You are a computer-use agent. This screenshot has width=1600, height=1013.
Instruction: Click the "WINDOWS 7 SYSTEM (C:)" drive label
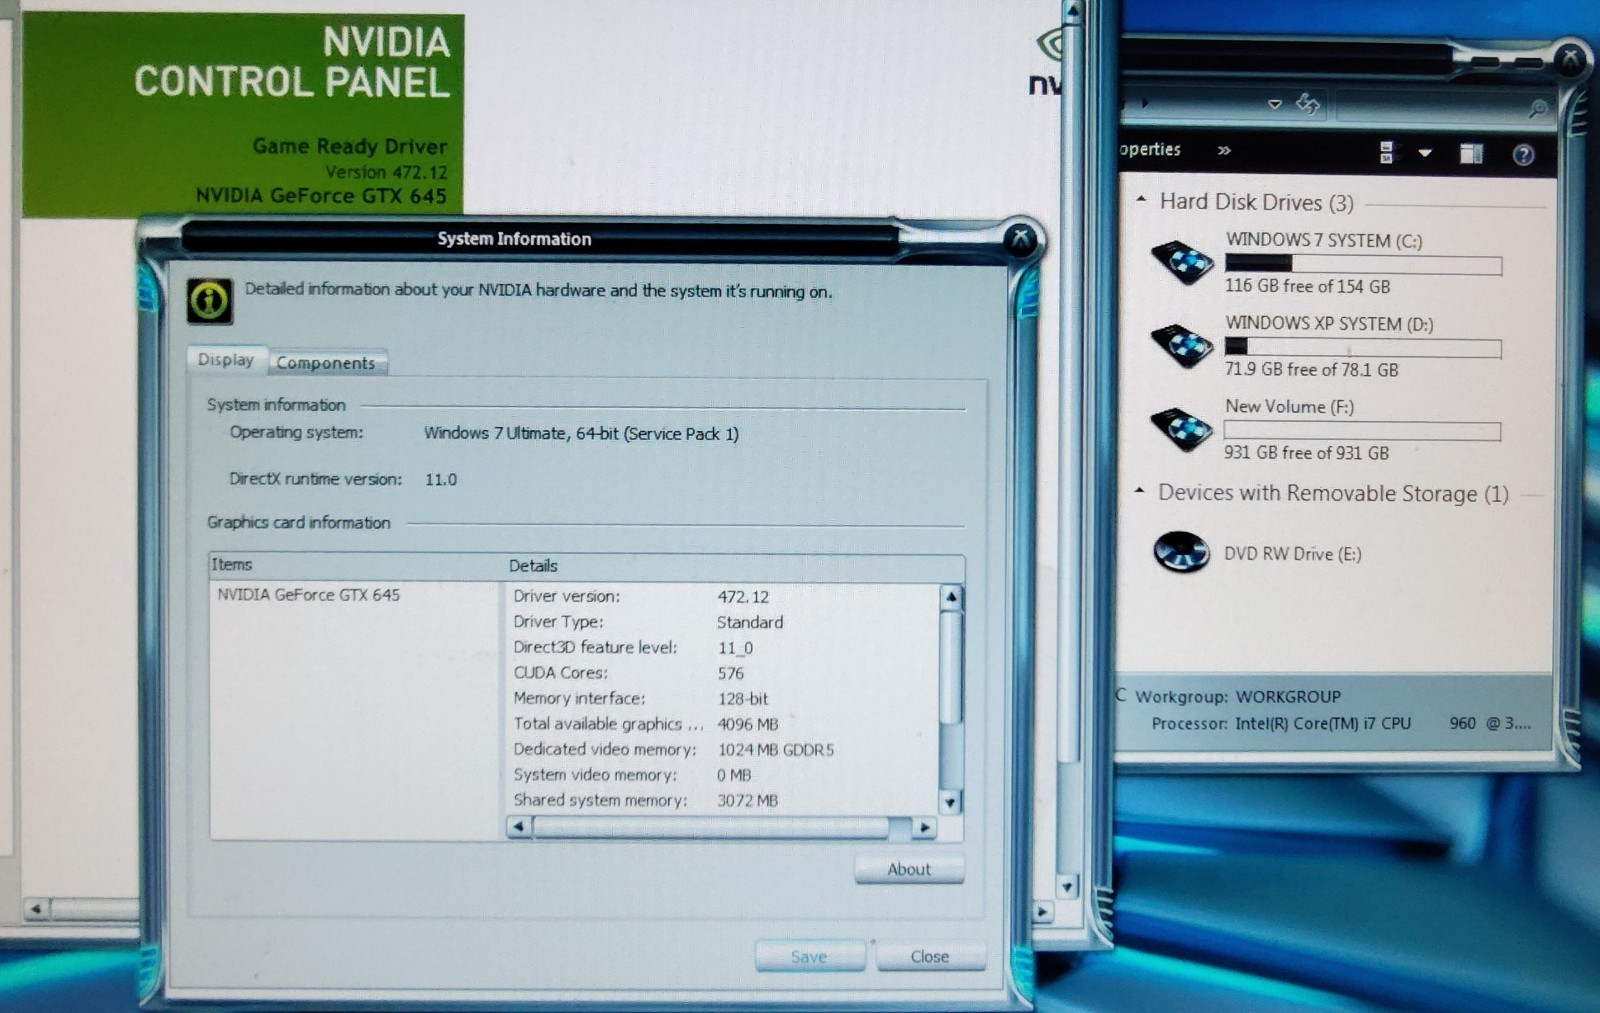click(x=1324, y=240)
